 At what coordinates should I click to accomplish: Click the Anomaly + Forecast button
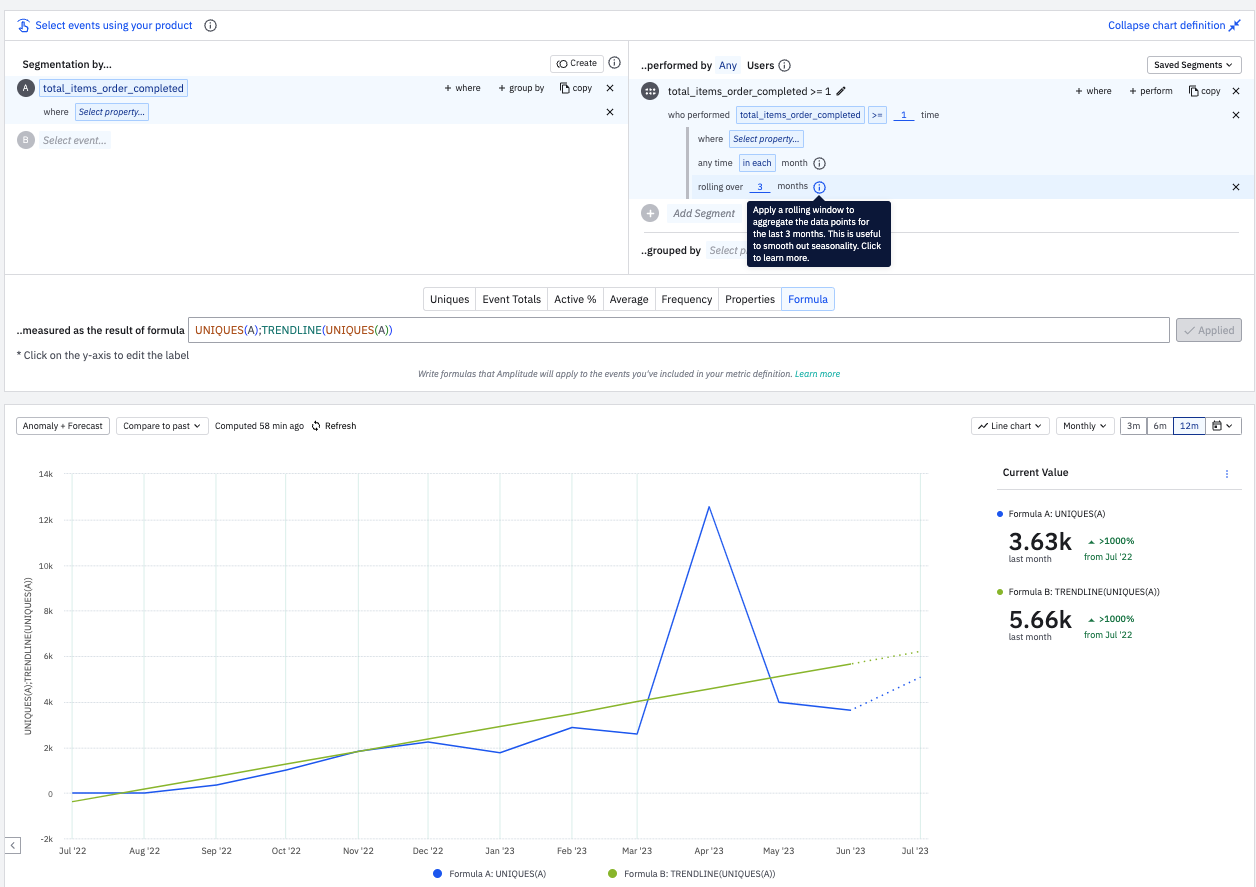[63, 426]
